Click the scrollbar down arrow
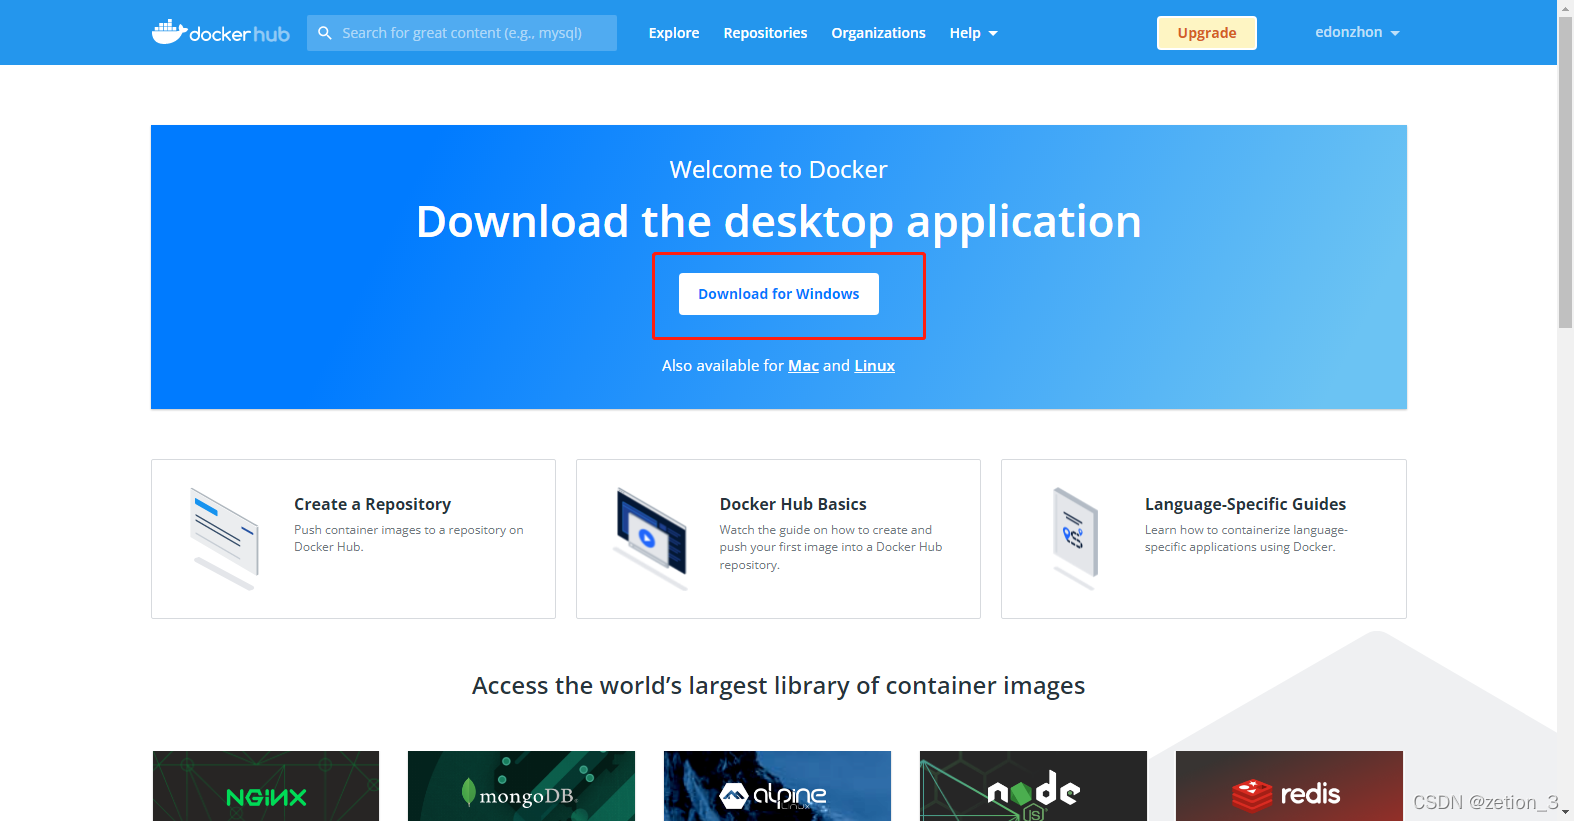This screenshot has width=1574, height=821. coord(1565,813)
